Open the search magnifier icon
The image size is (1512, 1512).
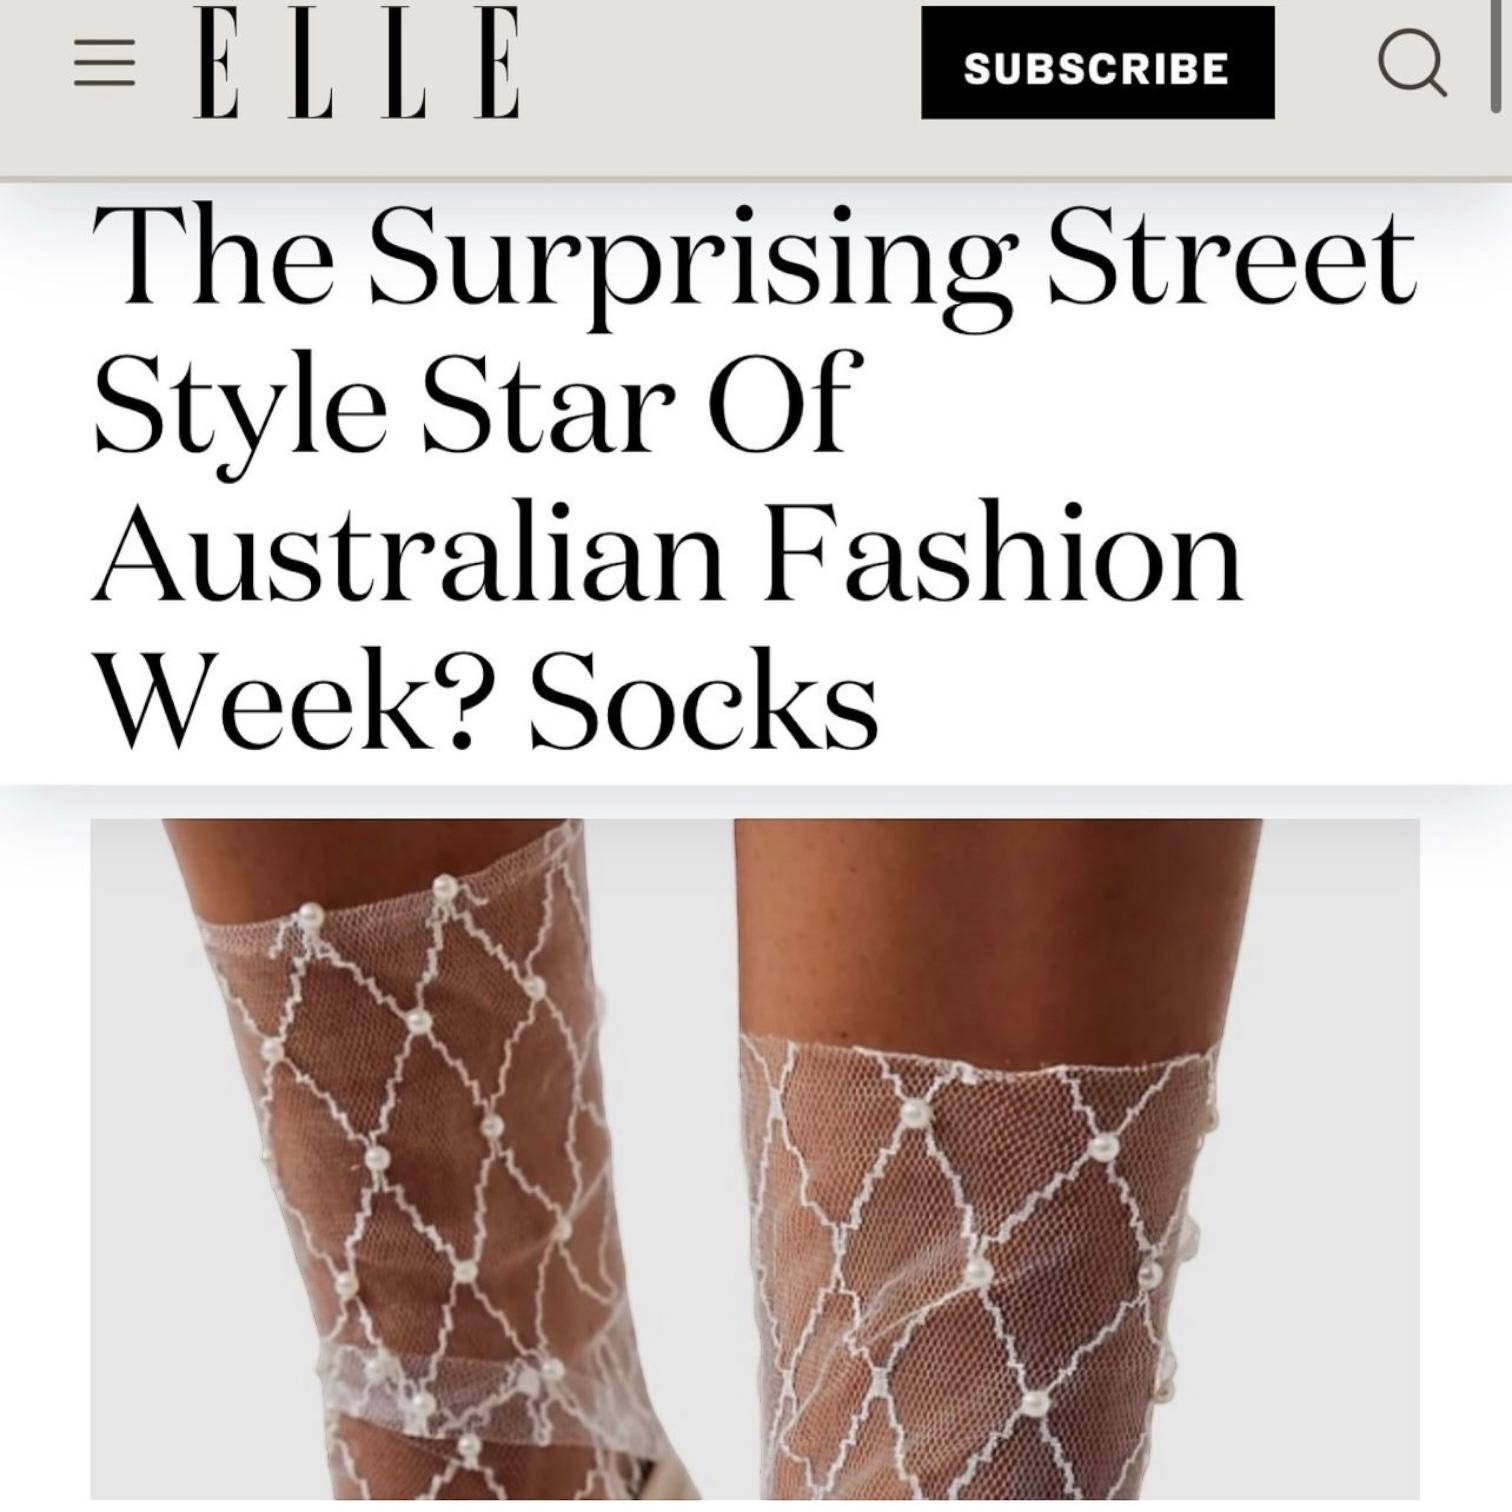click(x=1412, y=65)
